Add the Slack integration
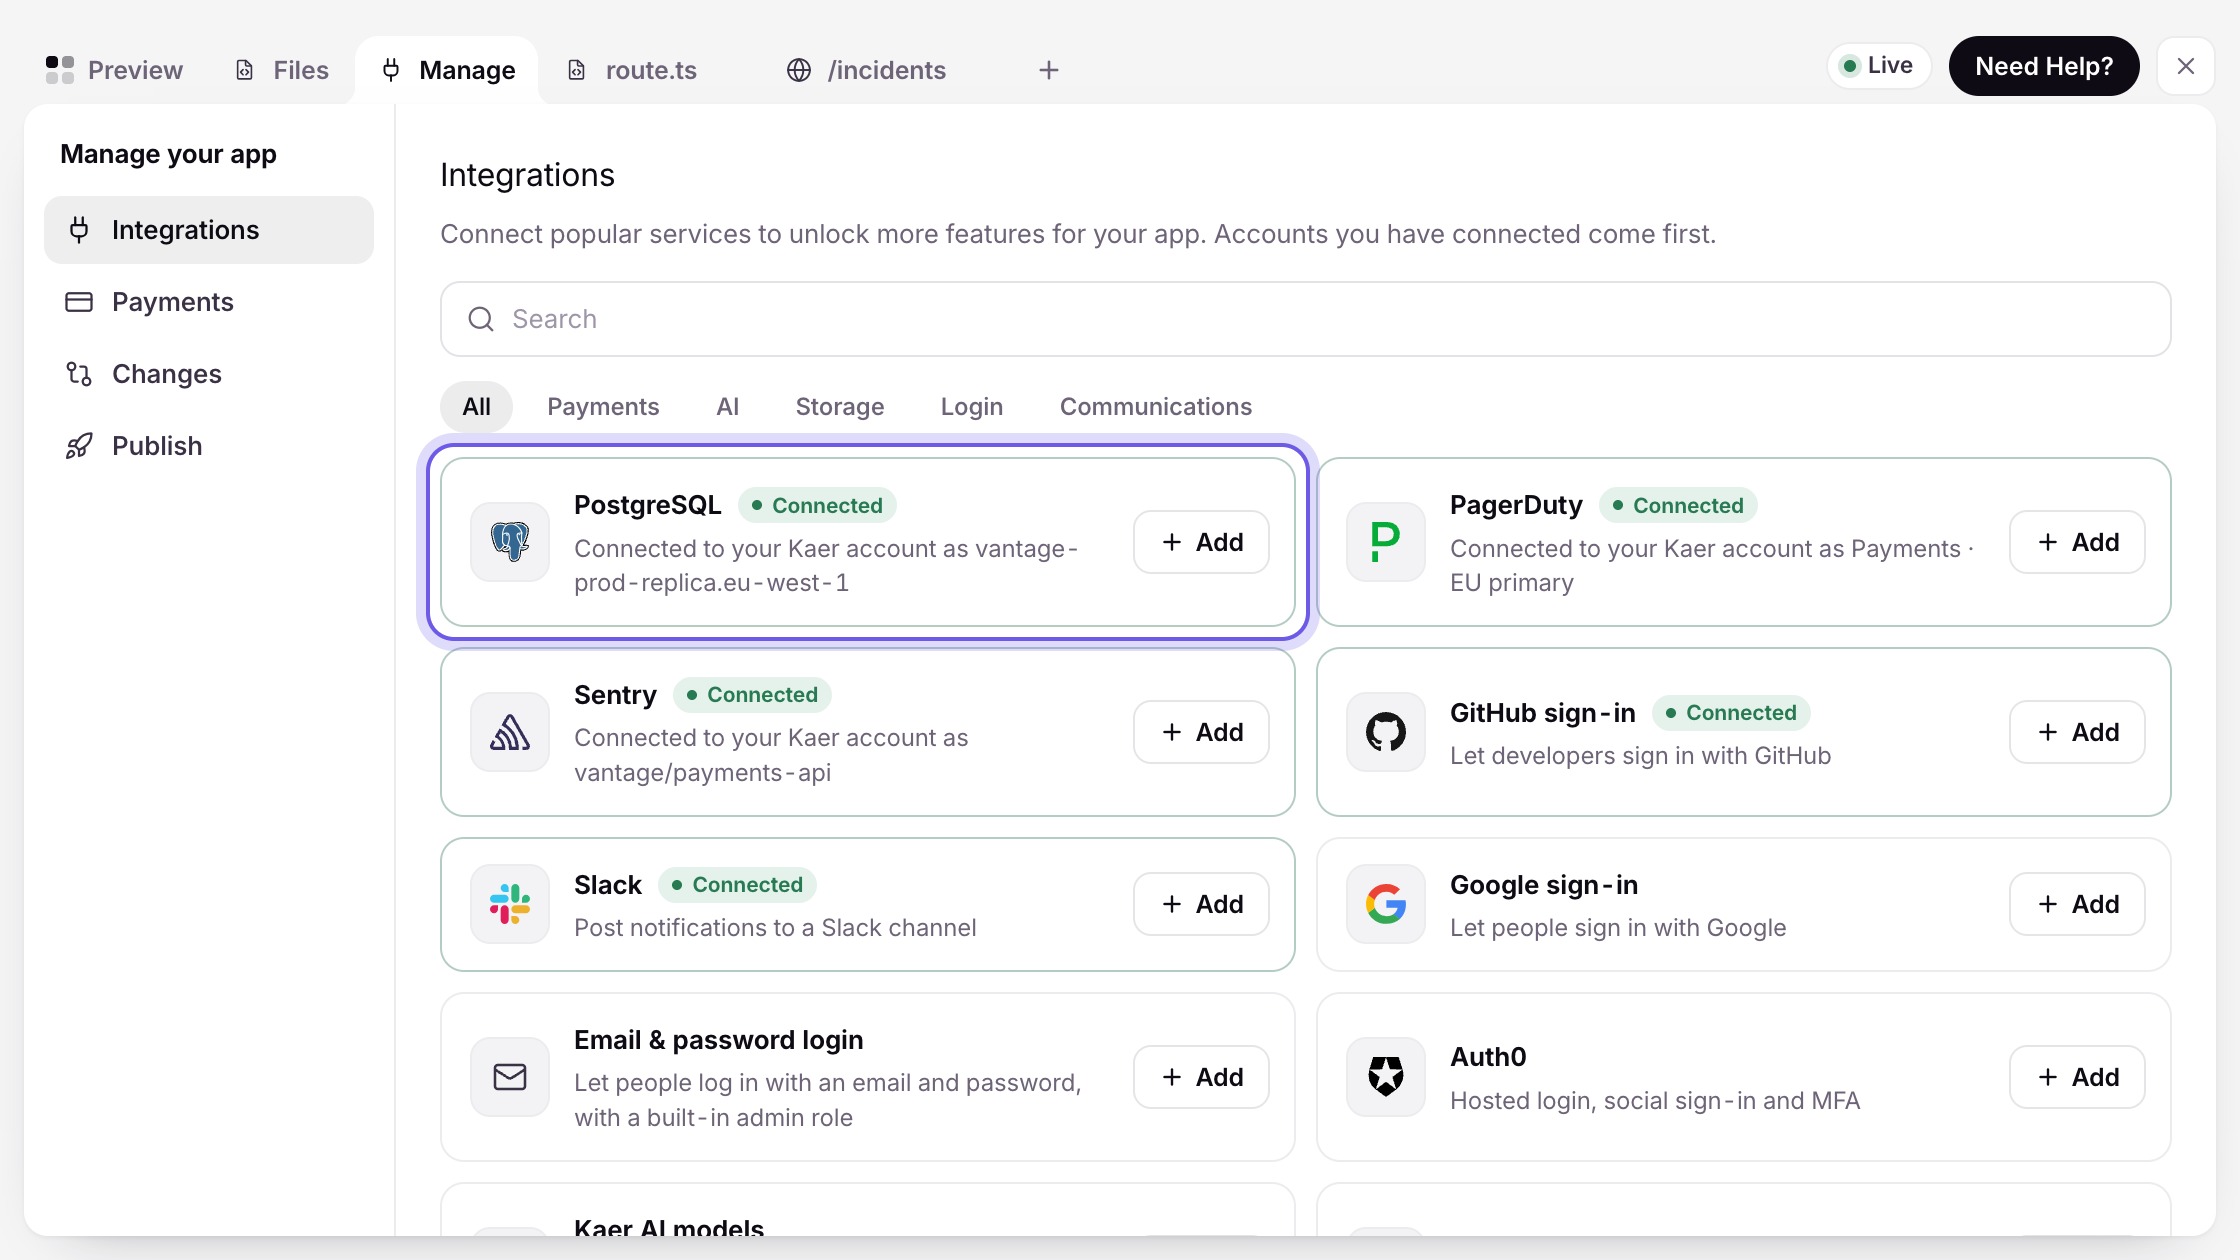The image size is (2240, 1260). (x=1202, y=904)
